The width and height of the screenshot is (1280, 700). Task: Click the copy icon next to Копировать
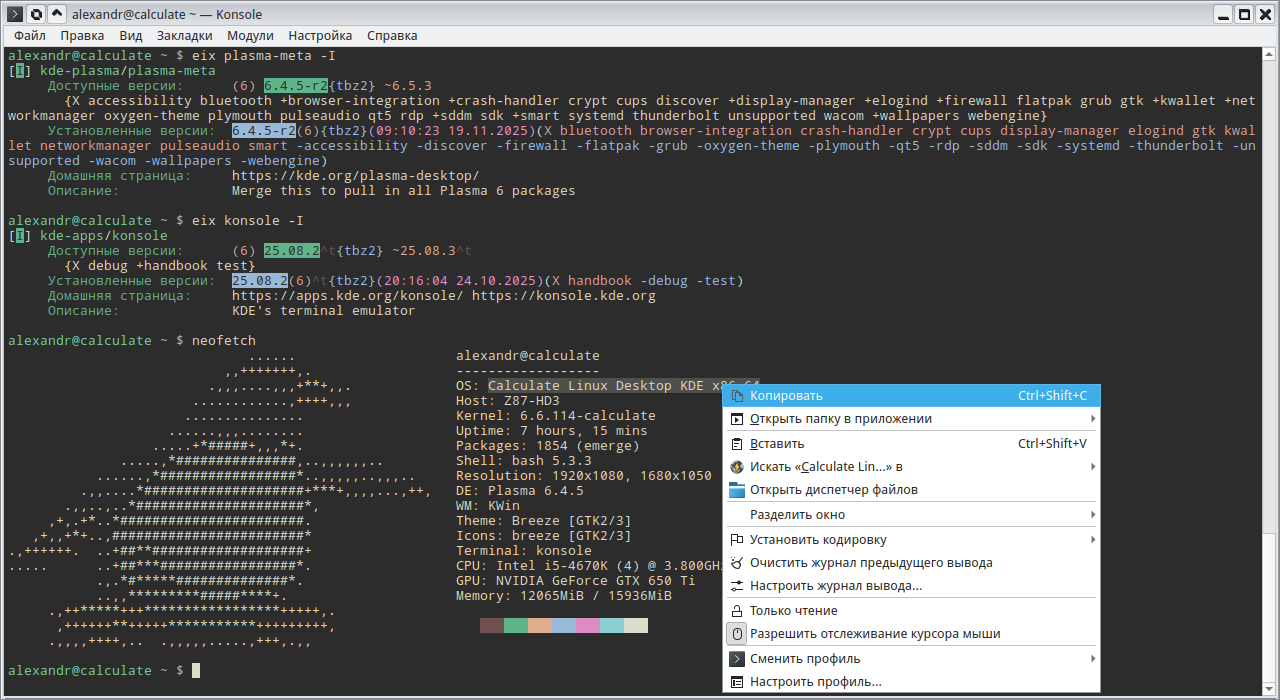(x=737, y=395)
